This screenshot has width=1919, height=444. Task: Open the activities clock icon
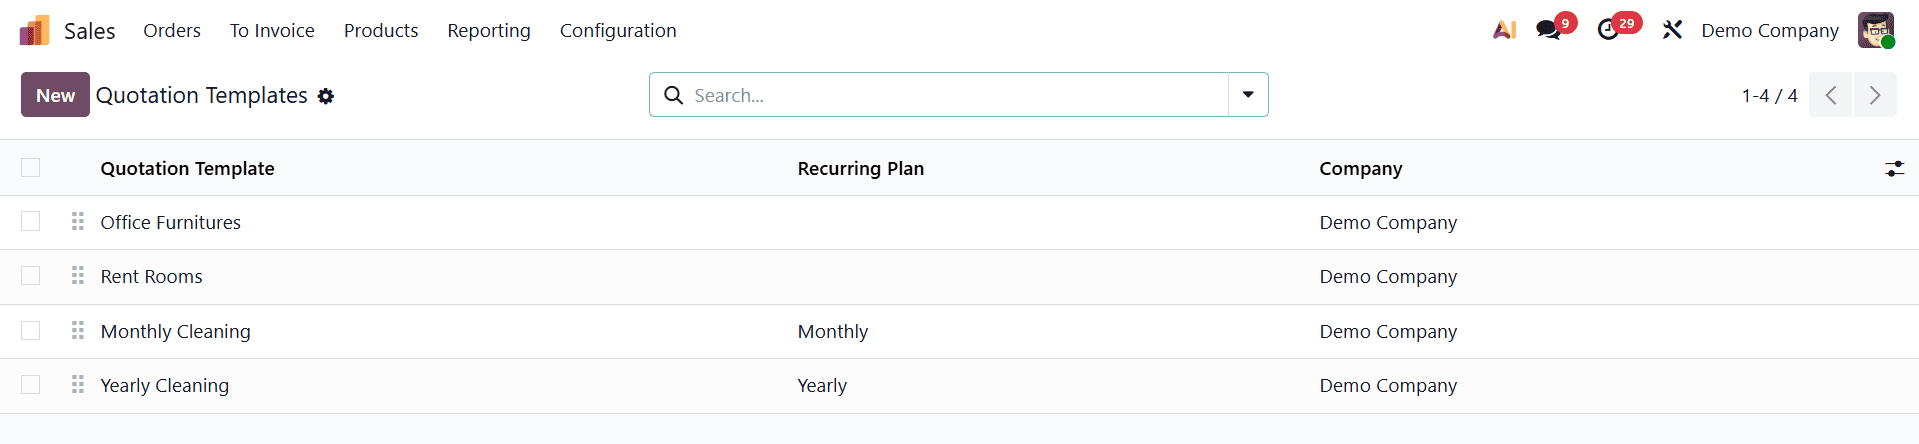[1608, 30]
